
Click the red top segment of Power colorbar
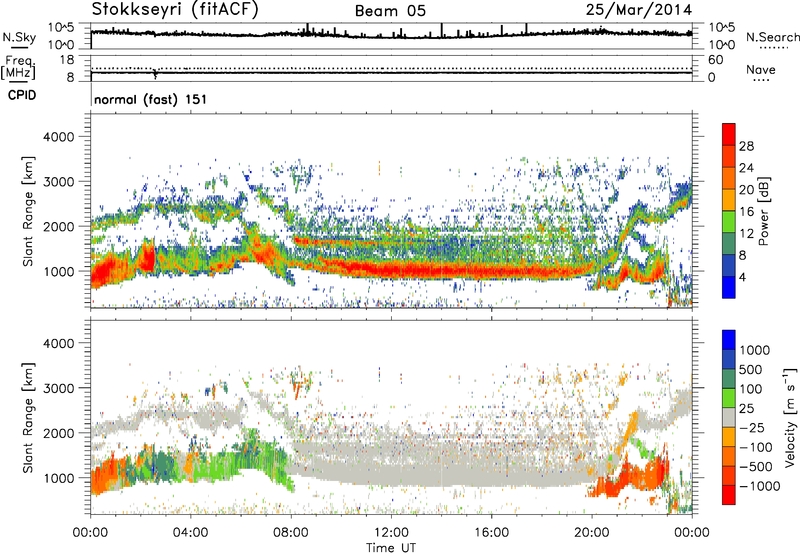[x=729, y=135]
